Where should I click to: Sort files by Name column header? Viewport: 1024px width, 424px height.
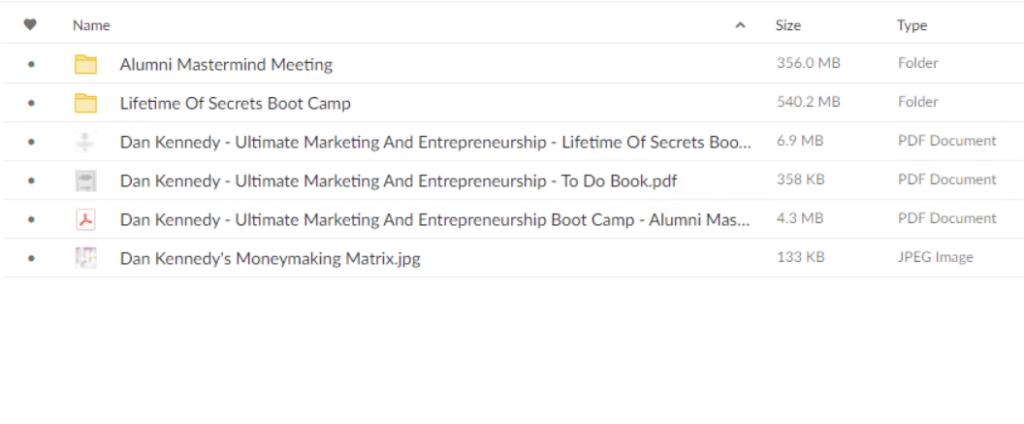click(x=91, y=25)
